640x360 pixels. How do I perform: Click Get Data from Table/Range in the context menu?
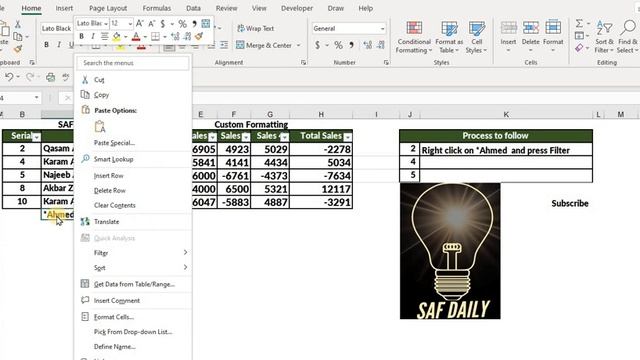(x=133, y=284)
